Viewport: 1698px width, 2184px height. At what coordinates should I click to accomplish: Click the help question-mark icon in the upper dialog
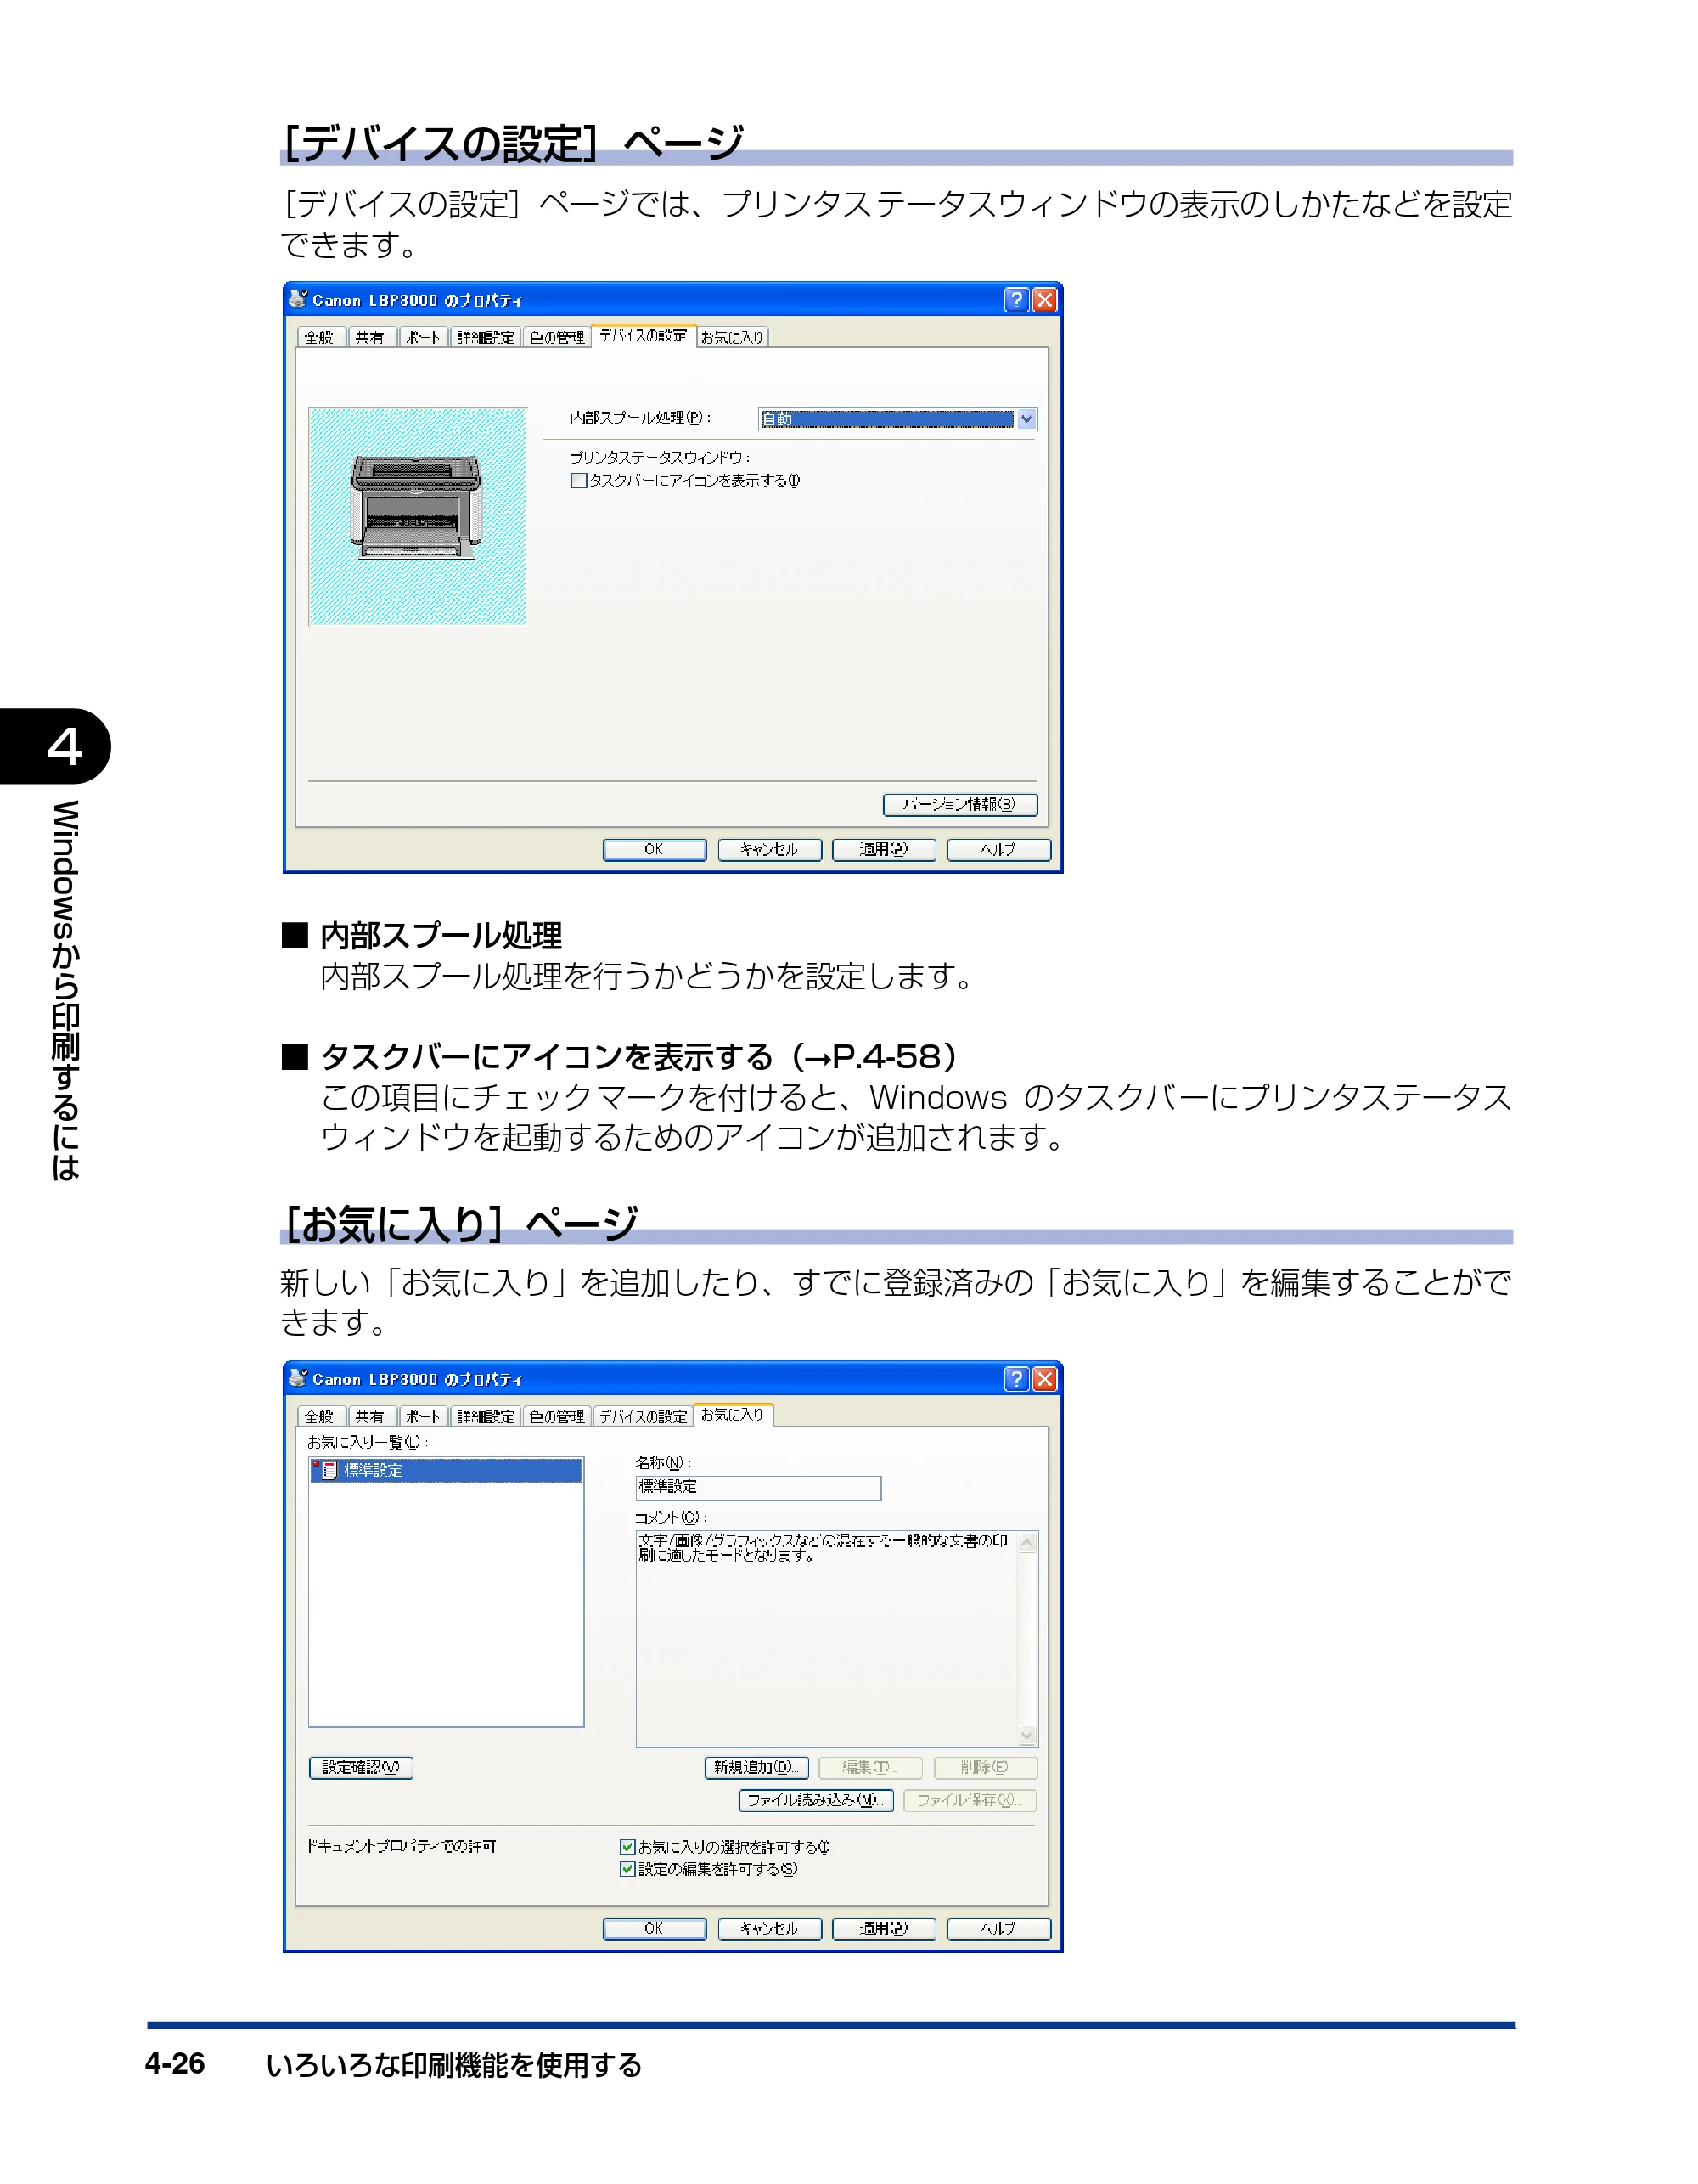tap(1016, 300)
